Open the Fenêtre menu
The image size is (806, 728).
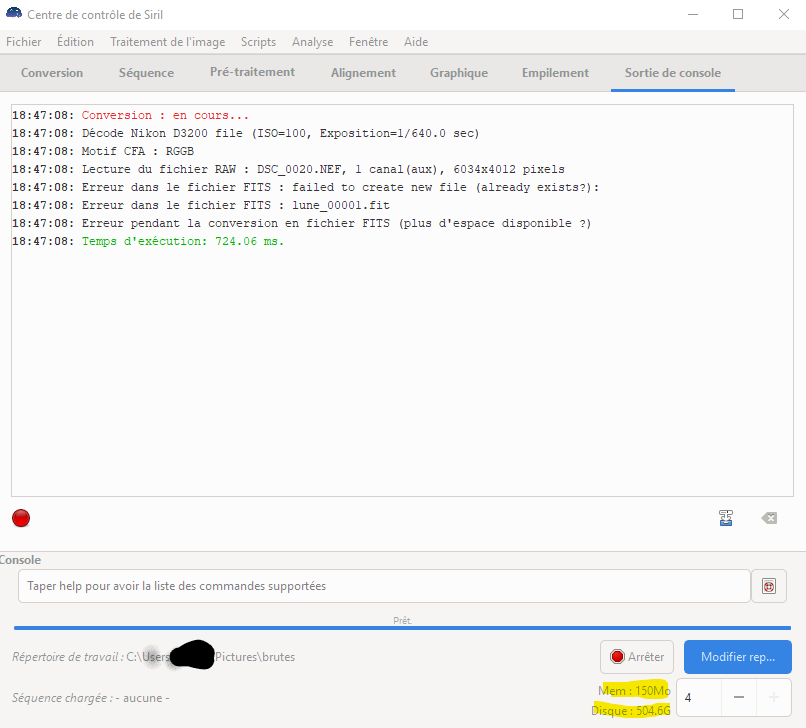(x=369, y=42)
